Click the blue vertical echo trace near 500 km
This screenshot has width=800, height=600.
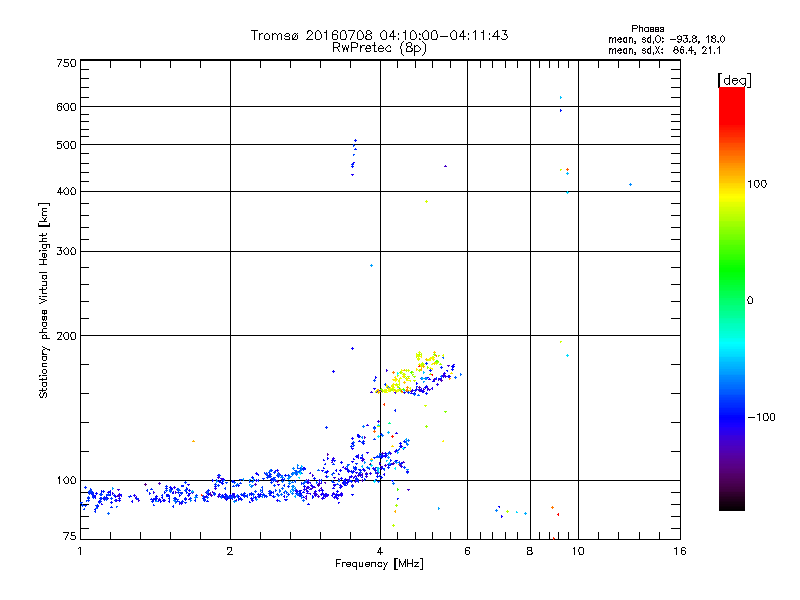click(x=354, y=157)
